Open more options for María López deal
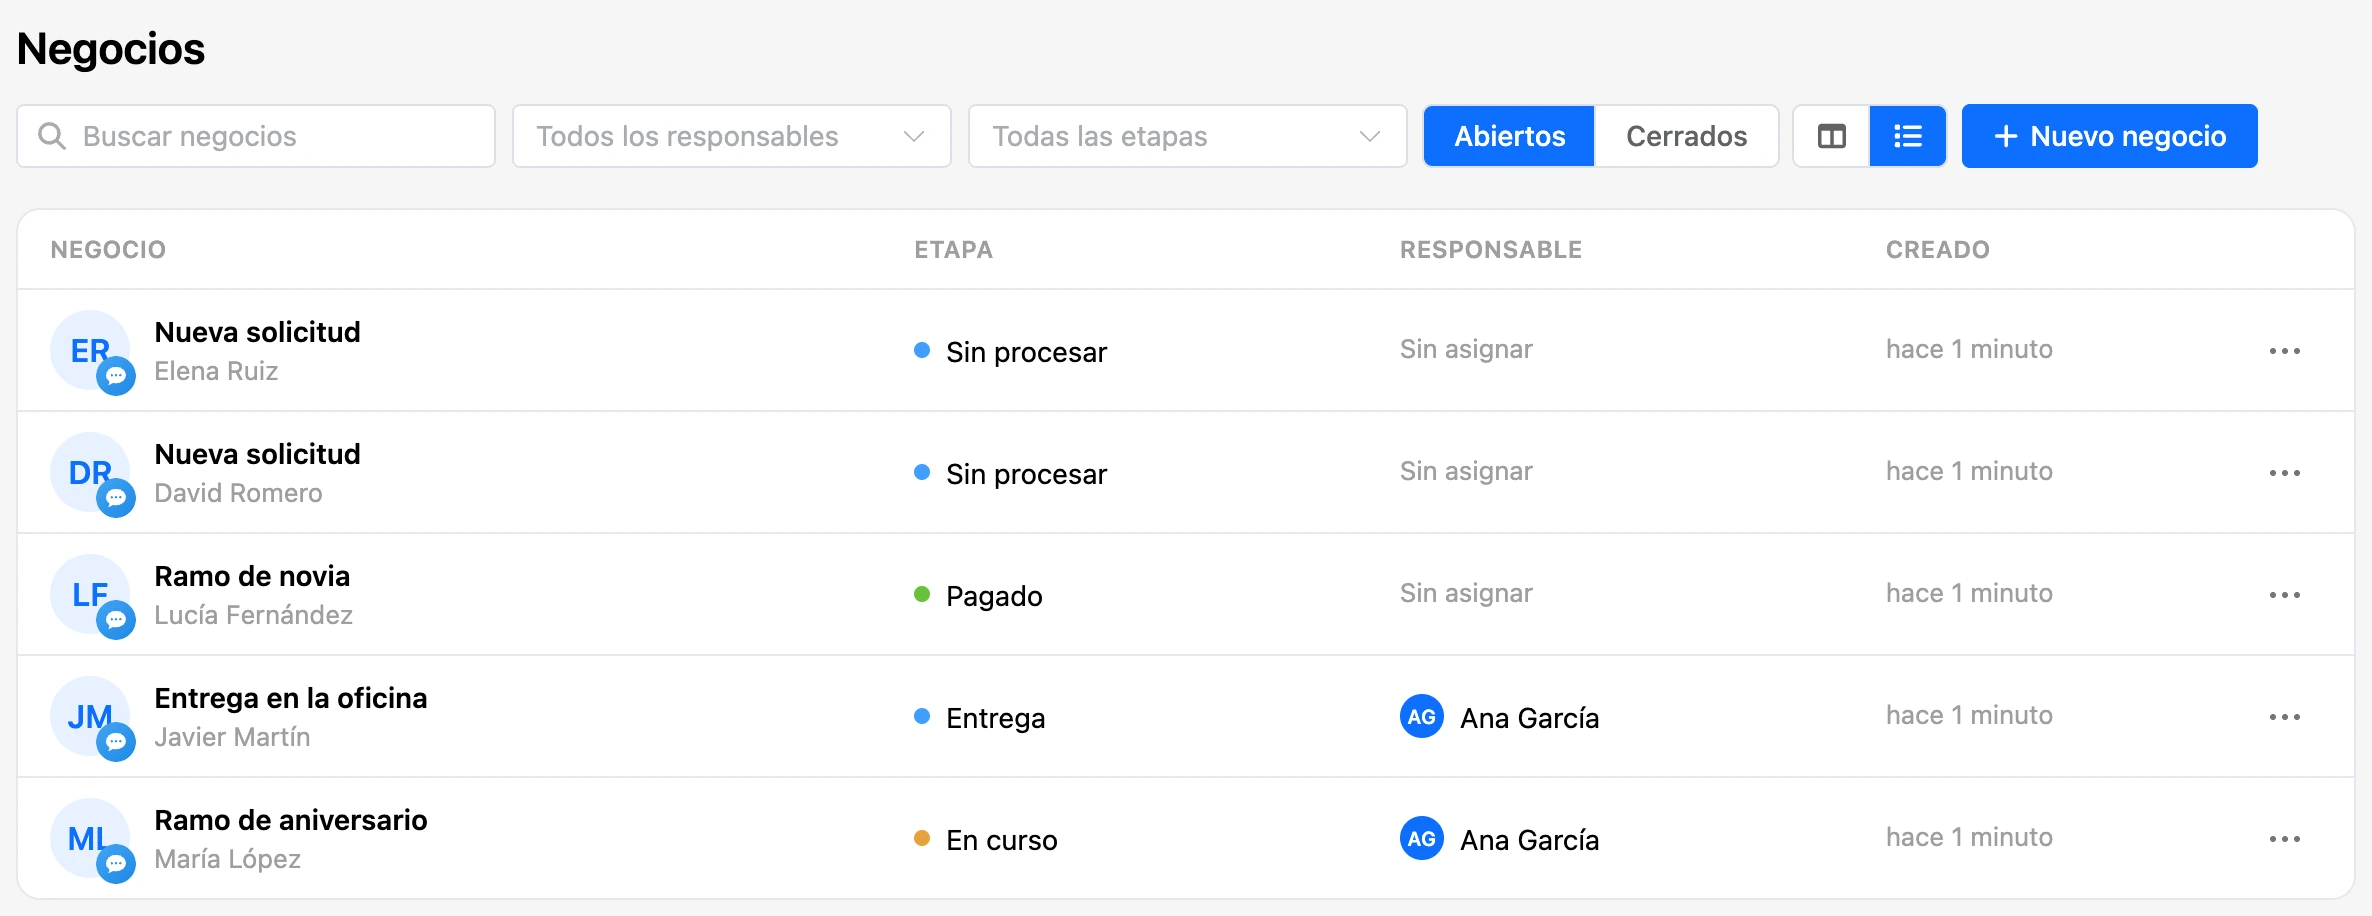 coord(2285,839)
